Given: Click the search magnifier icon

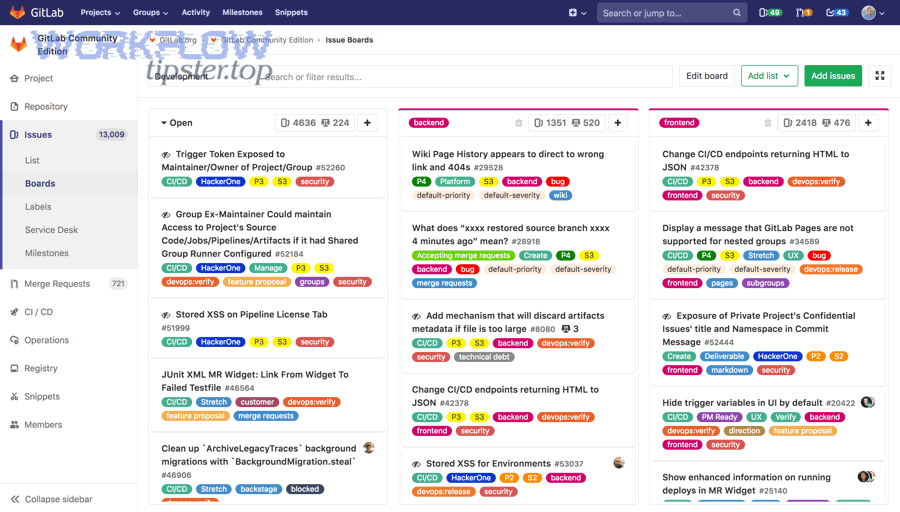Looking at the screenshot, I should [x=736, y=13].
